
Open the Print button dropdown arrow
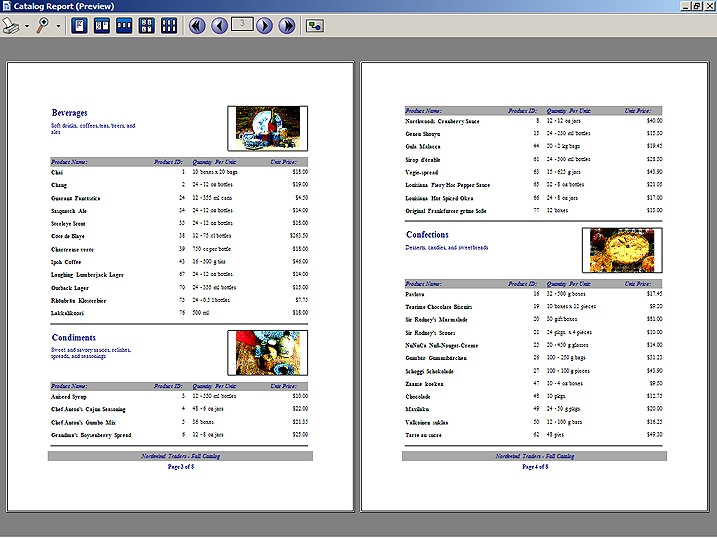tap(27, 26)
